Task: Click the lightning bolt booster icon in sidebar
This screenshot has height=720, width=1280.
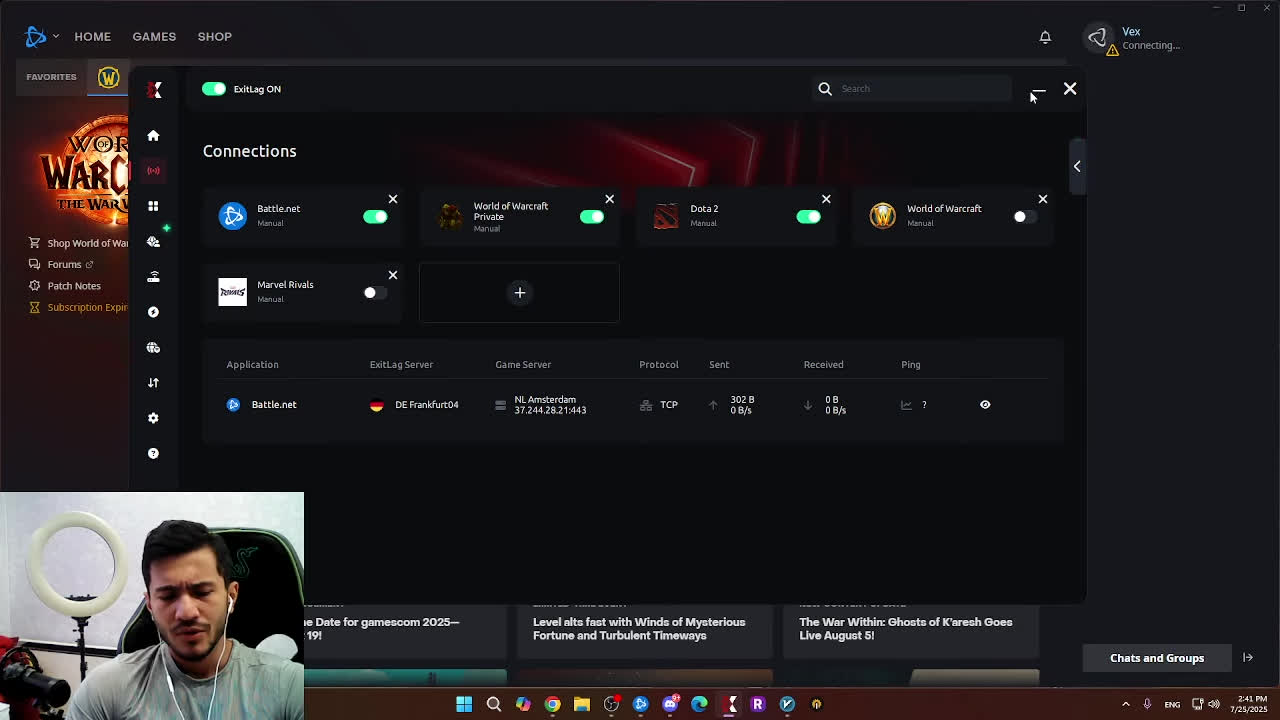Action: point(153,312)
